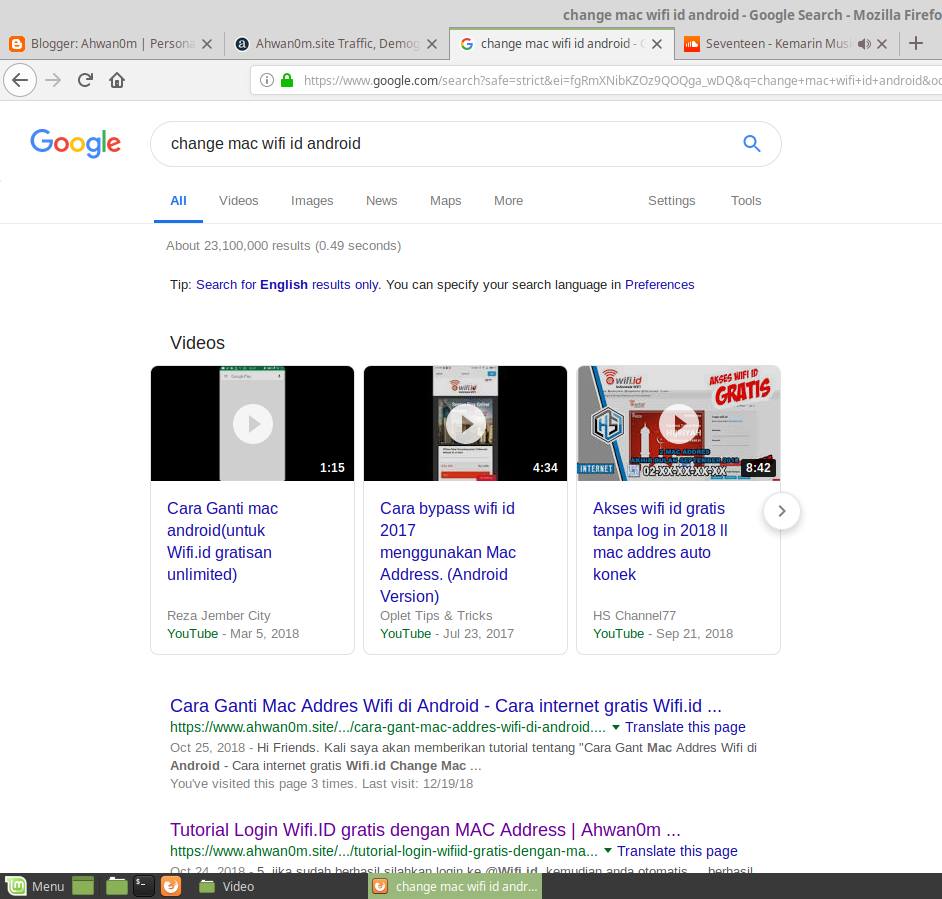
Task: Close the Blogger Ahwan0m tab
Action: 207,44
